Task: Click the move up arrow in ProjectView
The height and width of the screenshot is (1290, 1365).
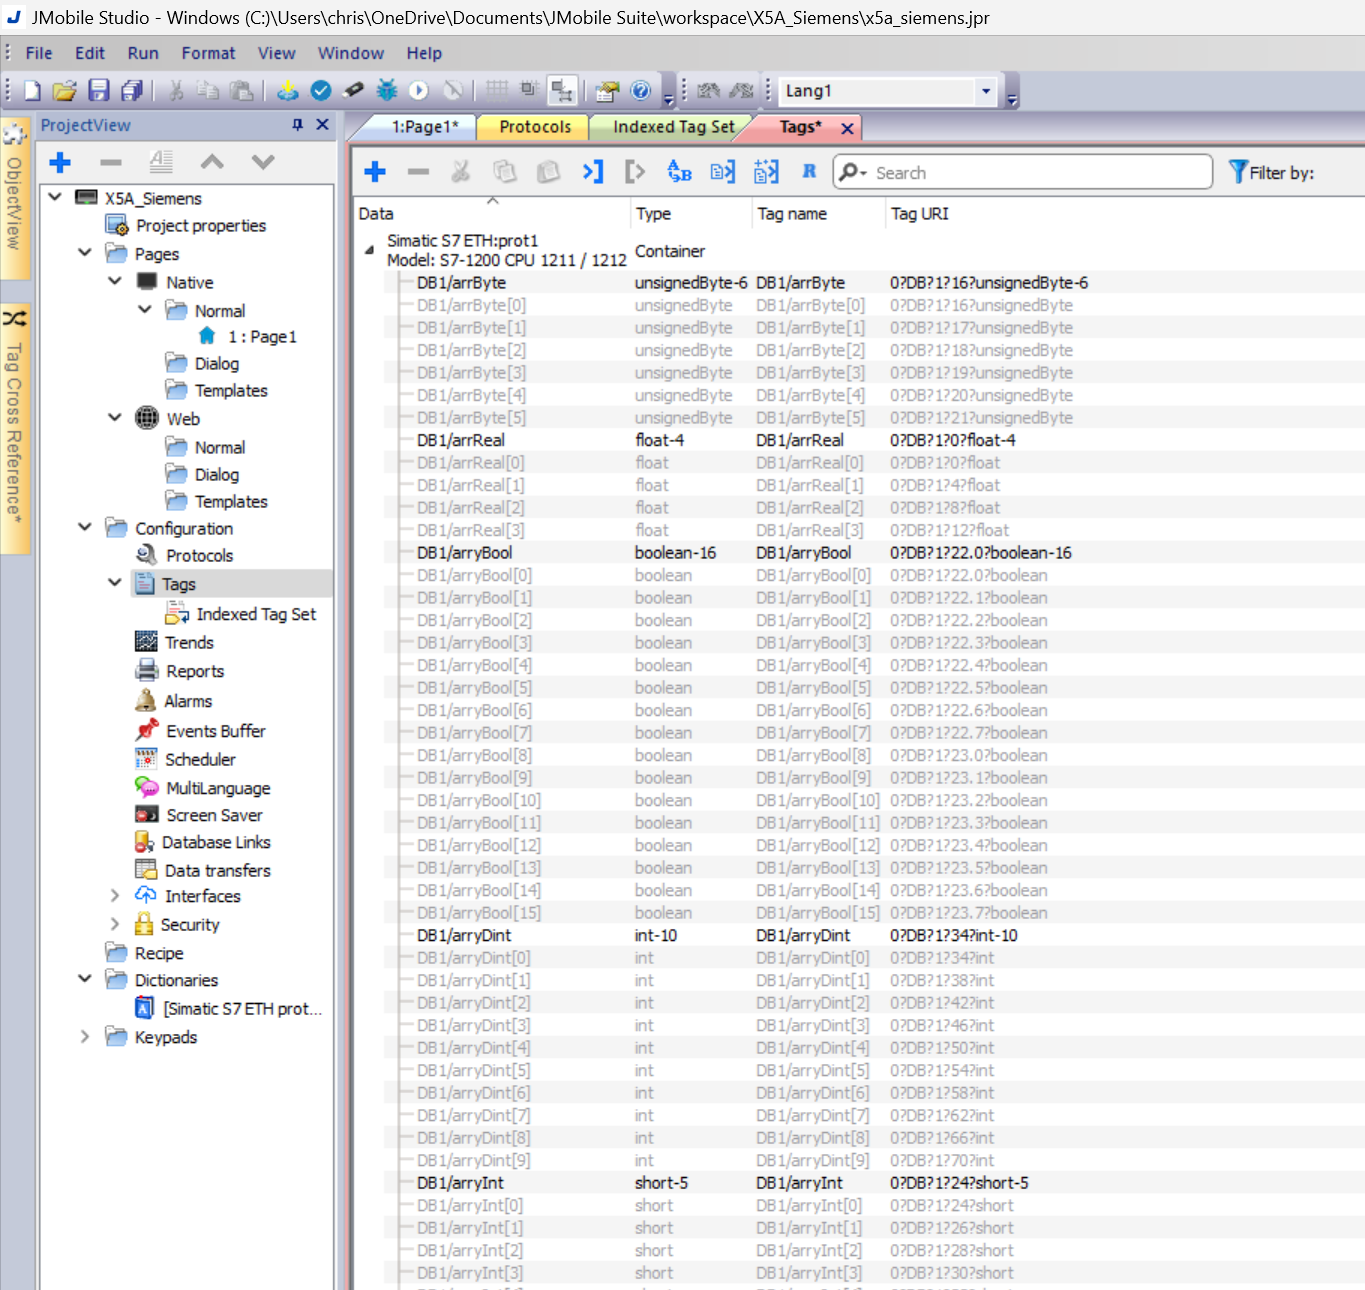Action: coord(212,161)
